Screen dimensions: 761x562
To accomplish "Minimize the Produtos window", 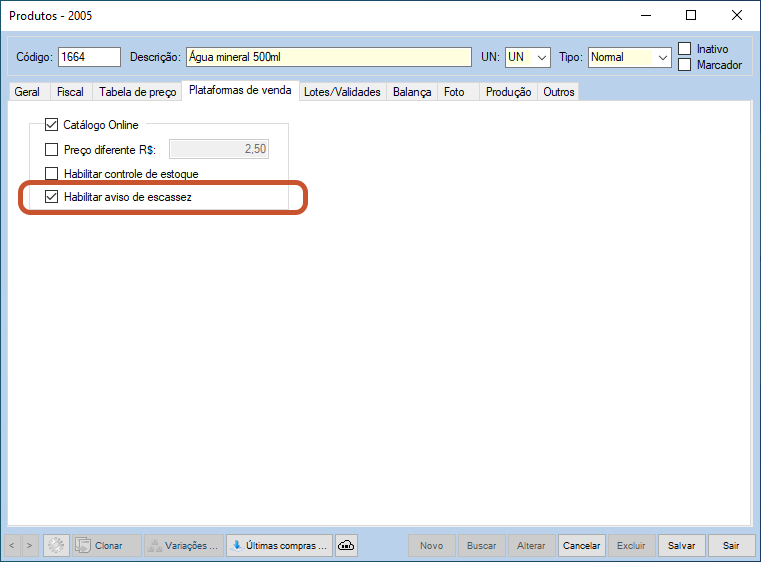I will click(645, 16).
